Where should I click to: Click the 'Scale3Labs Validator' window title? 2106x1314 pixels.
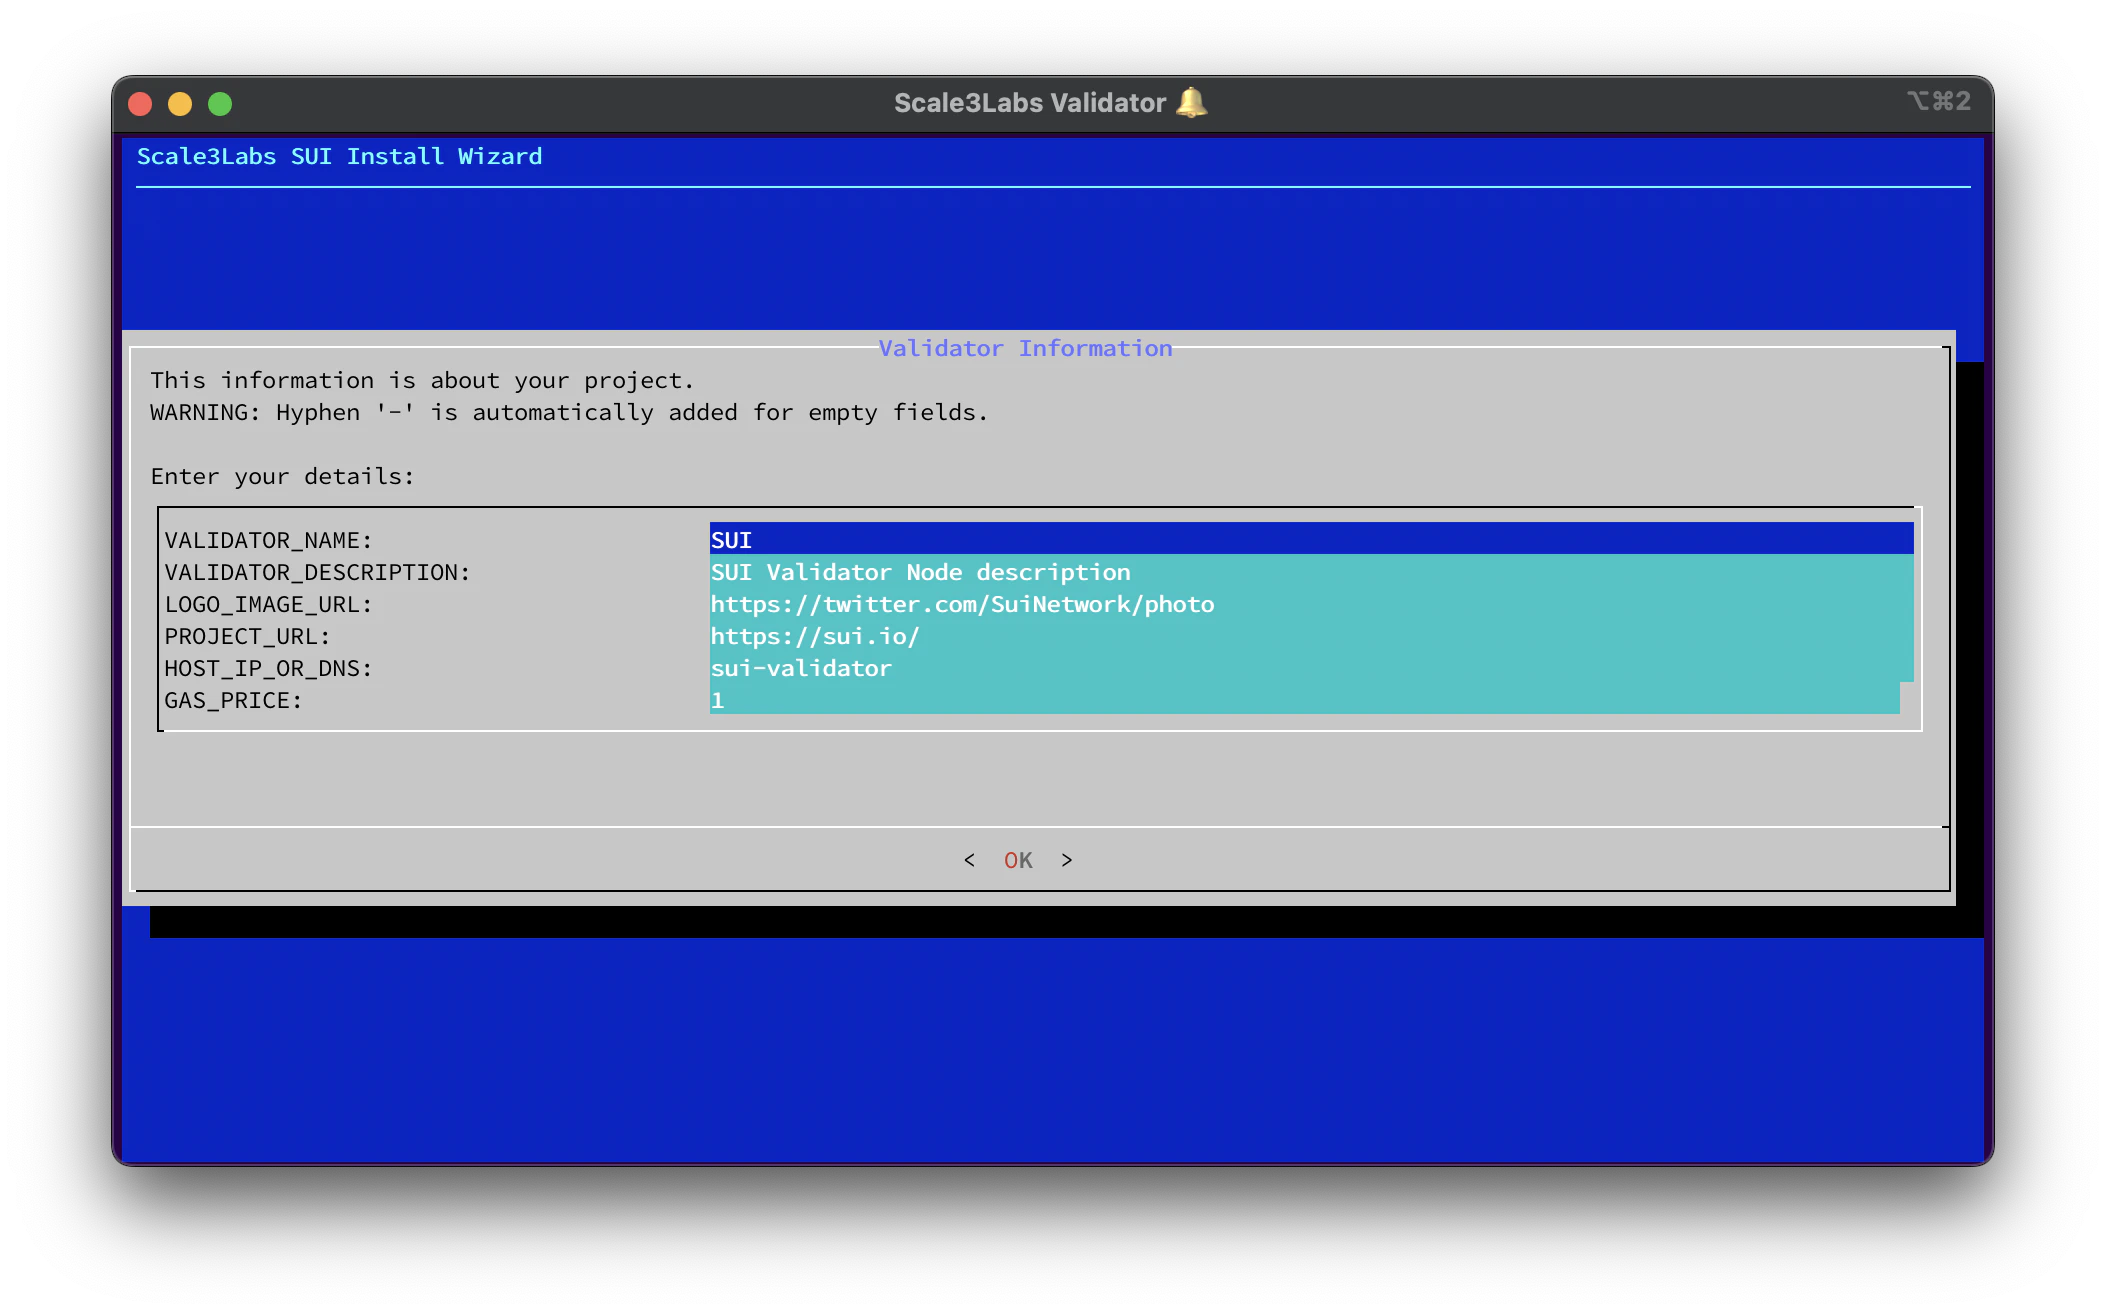point(1030,103)
